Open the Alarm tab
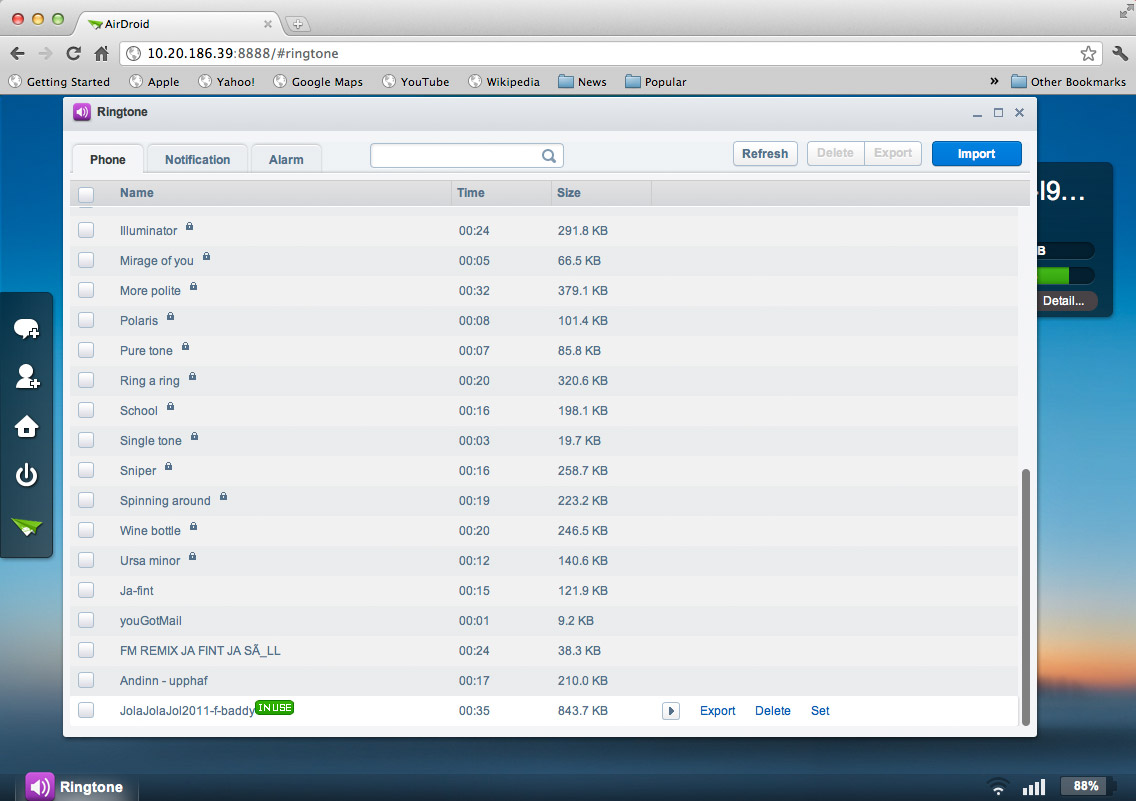Screen dimensions: 1136x801 [286, 158]
